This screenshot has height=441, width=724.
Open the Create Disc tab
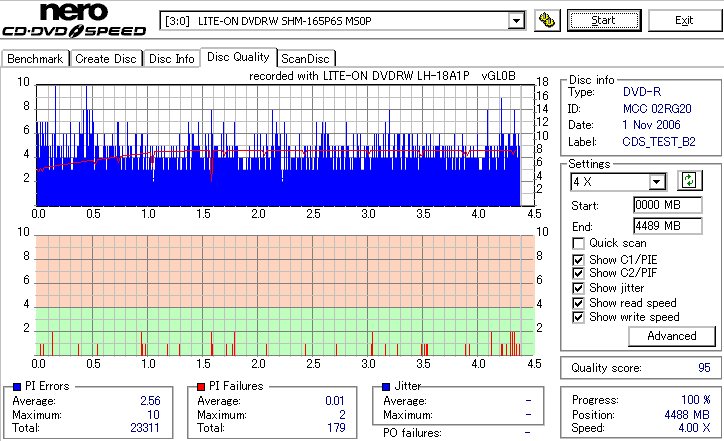click(106, 59)
